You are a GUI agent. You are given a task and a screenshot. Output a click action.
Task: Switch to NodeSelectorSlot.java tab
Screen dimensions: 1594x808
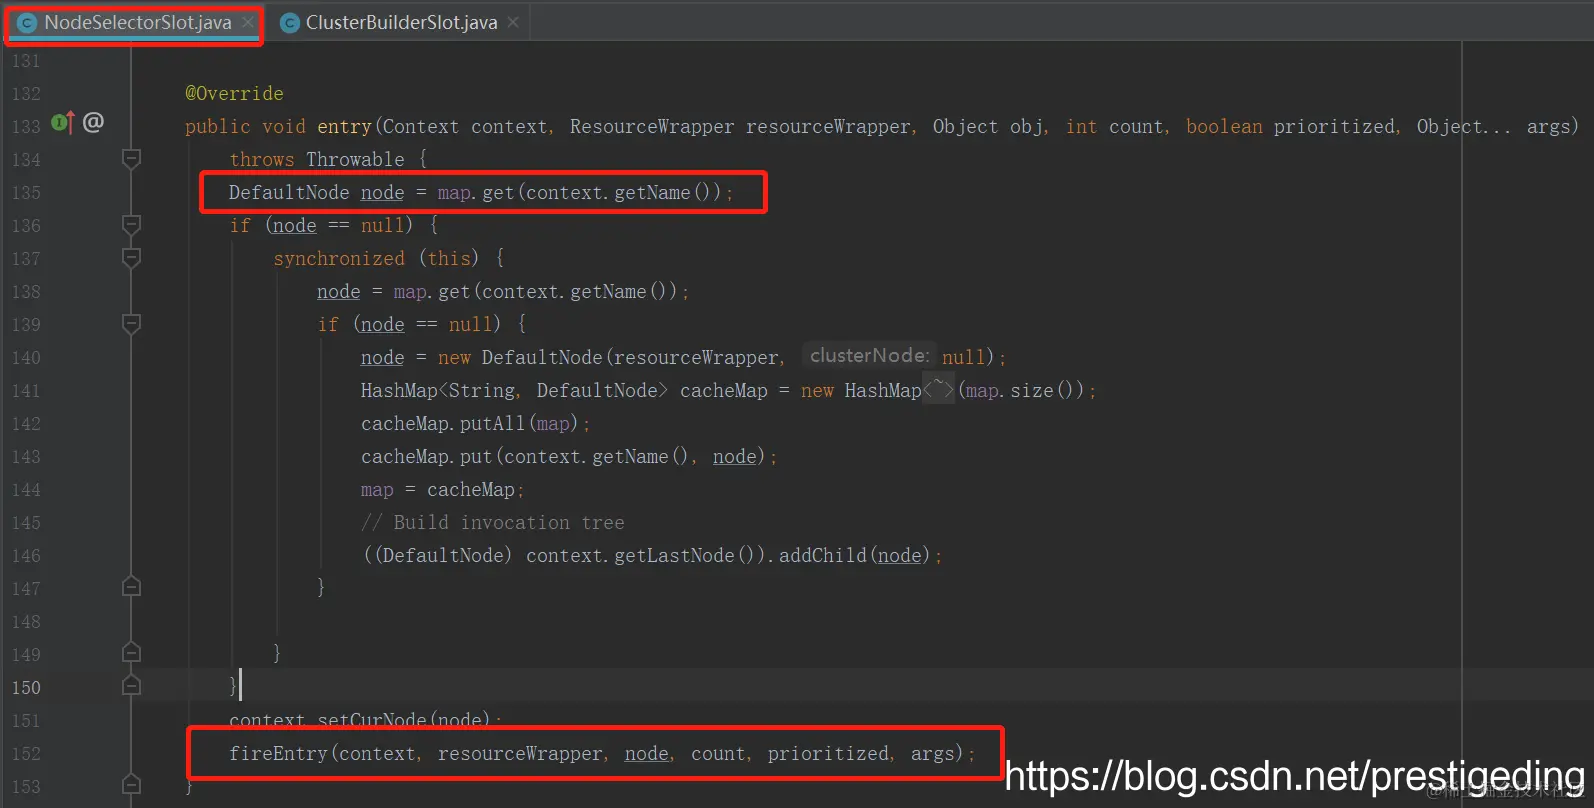(137, 23)
